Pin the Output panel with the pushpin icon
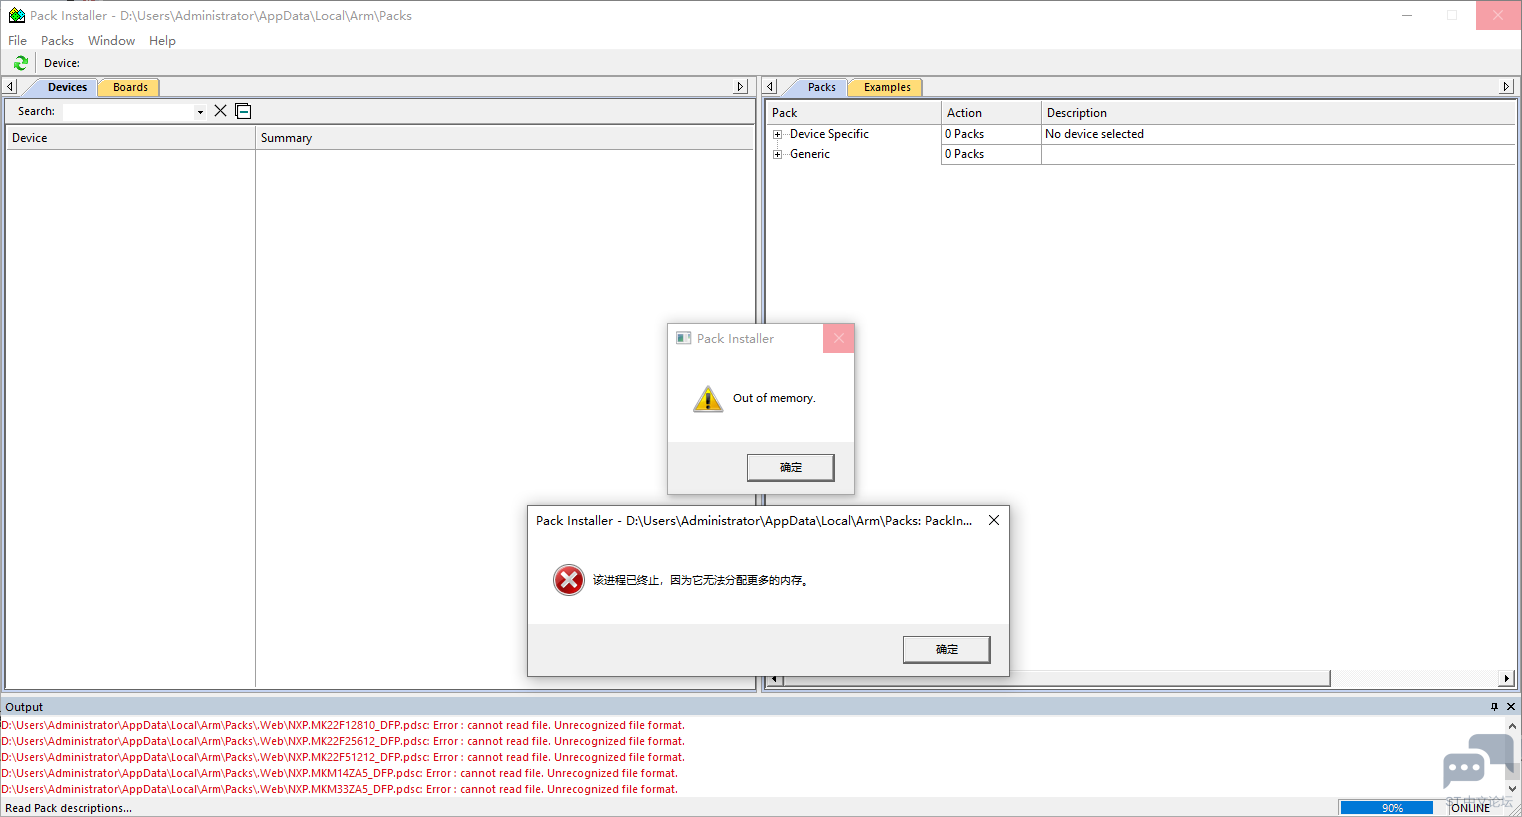The height and width of the screenshot is (817, 1522). click(1495, 707)
